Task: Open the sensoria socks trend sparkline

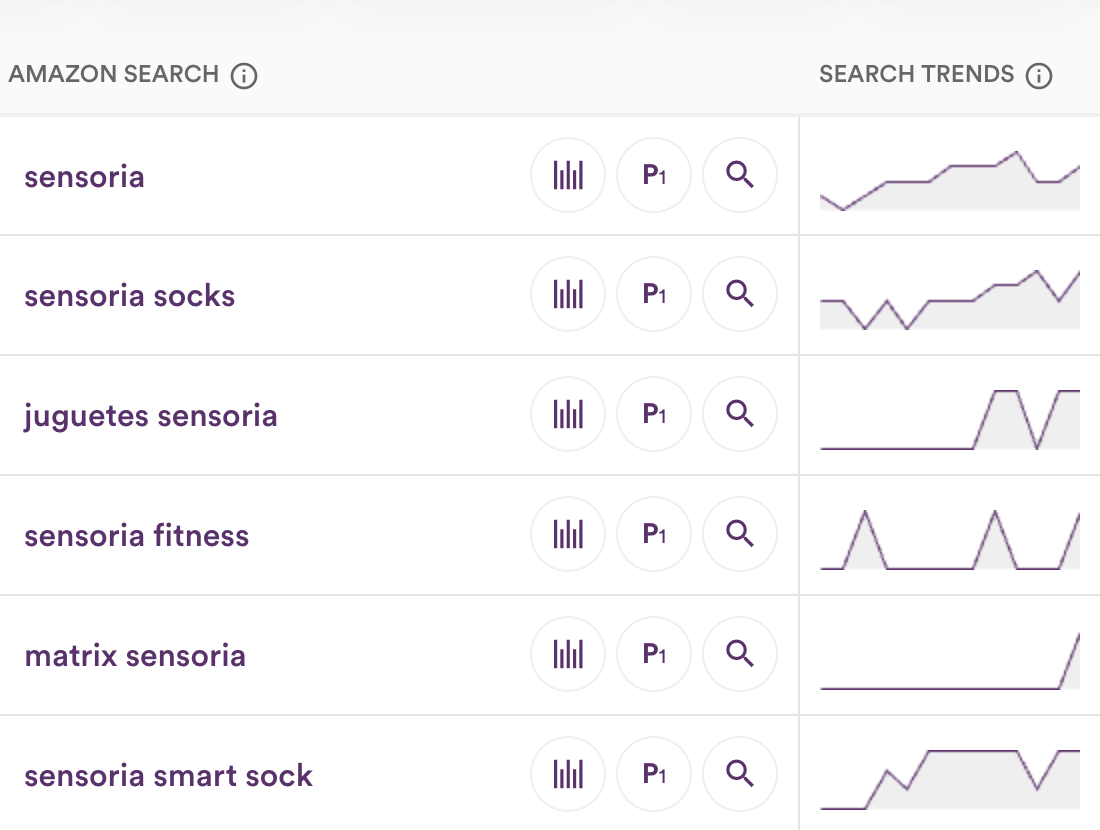Action: 950,300
